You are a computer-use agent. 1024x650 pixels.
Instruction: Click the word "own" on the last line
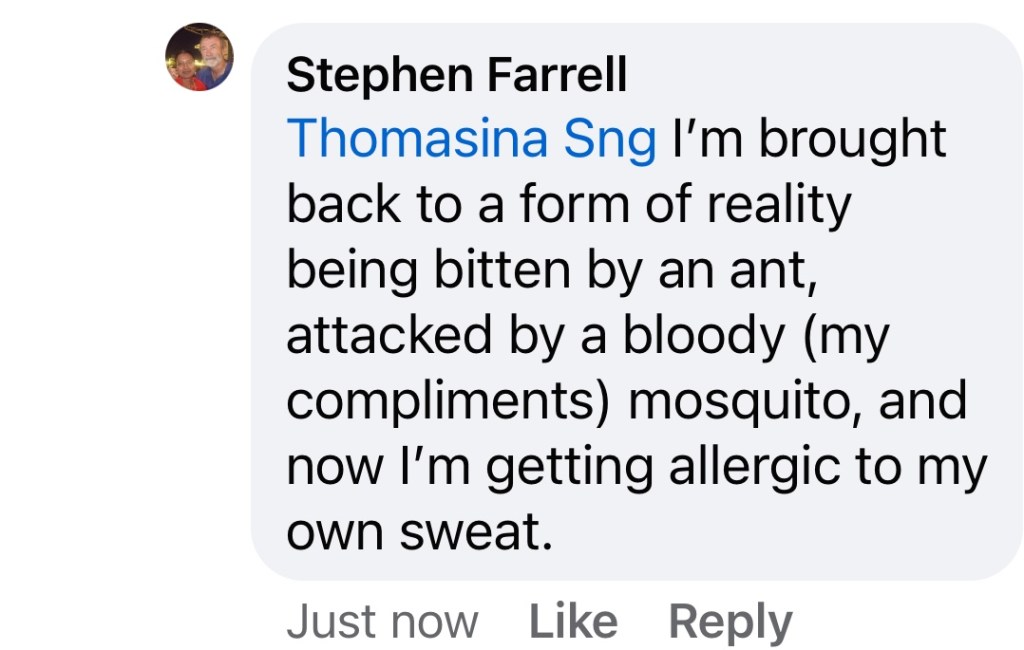click(336, 531)
